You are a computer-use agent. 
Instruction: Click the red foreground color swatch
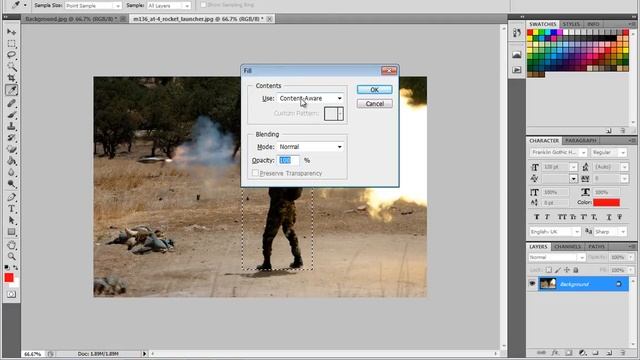point(9,278)
